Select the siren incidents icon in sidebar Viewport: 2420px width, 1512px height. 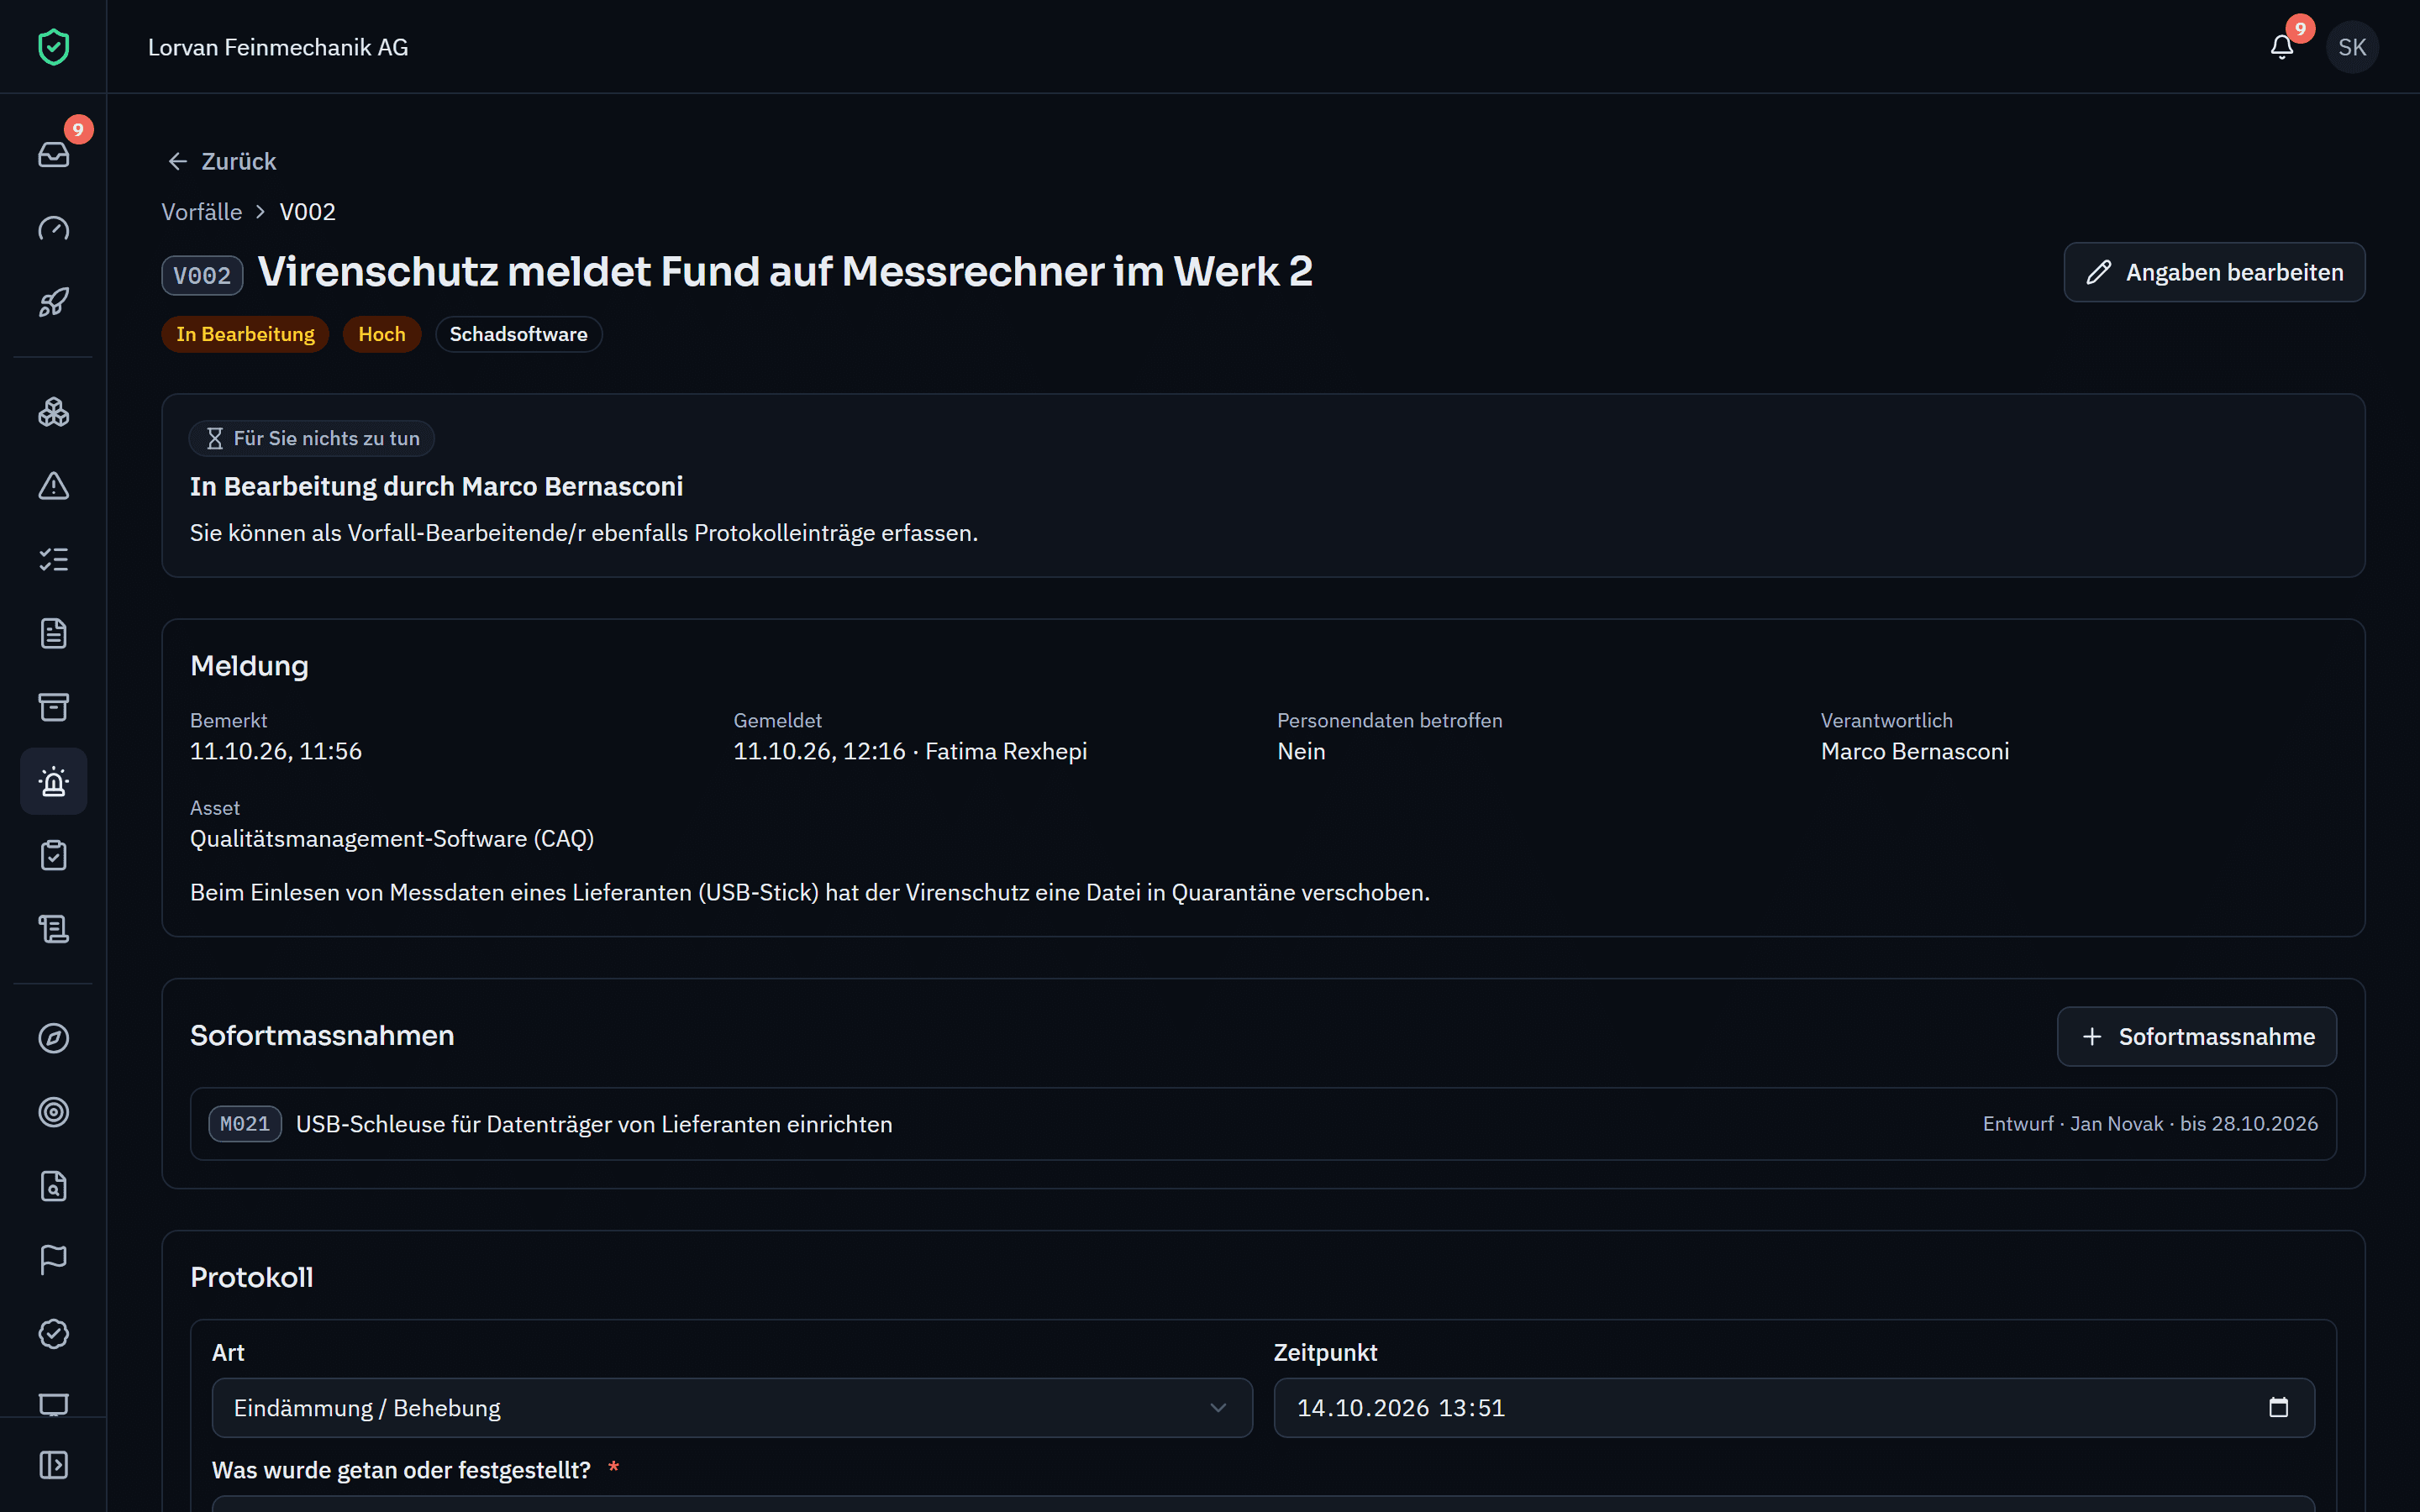pos(53,781)
